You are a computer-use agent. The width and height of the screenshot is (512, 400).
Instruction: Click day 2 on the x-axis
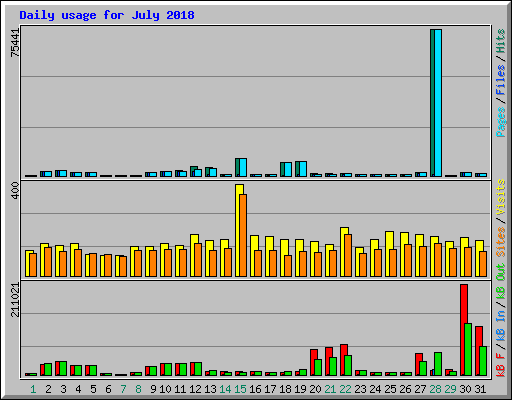(x=48, y=389)
